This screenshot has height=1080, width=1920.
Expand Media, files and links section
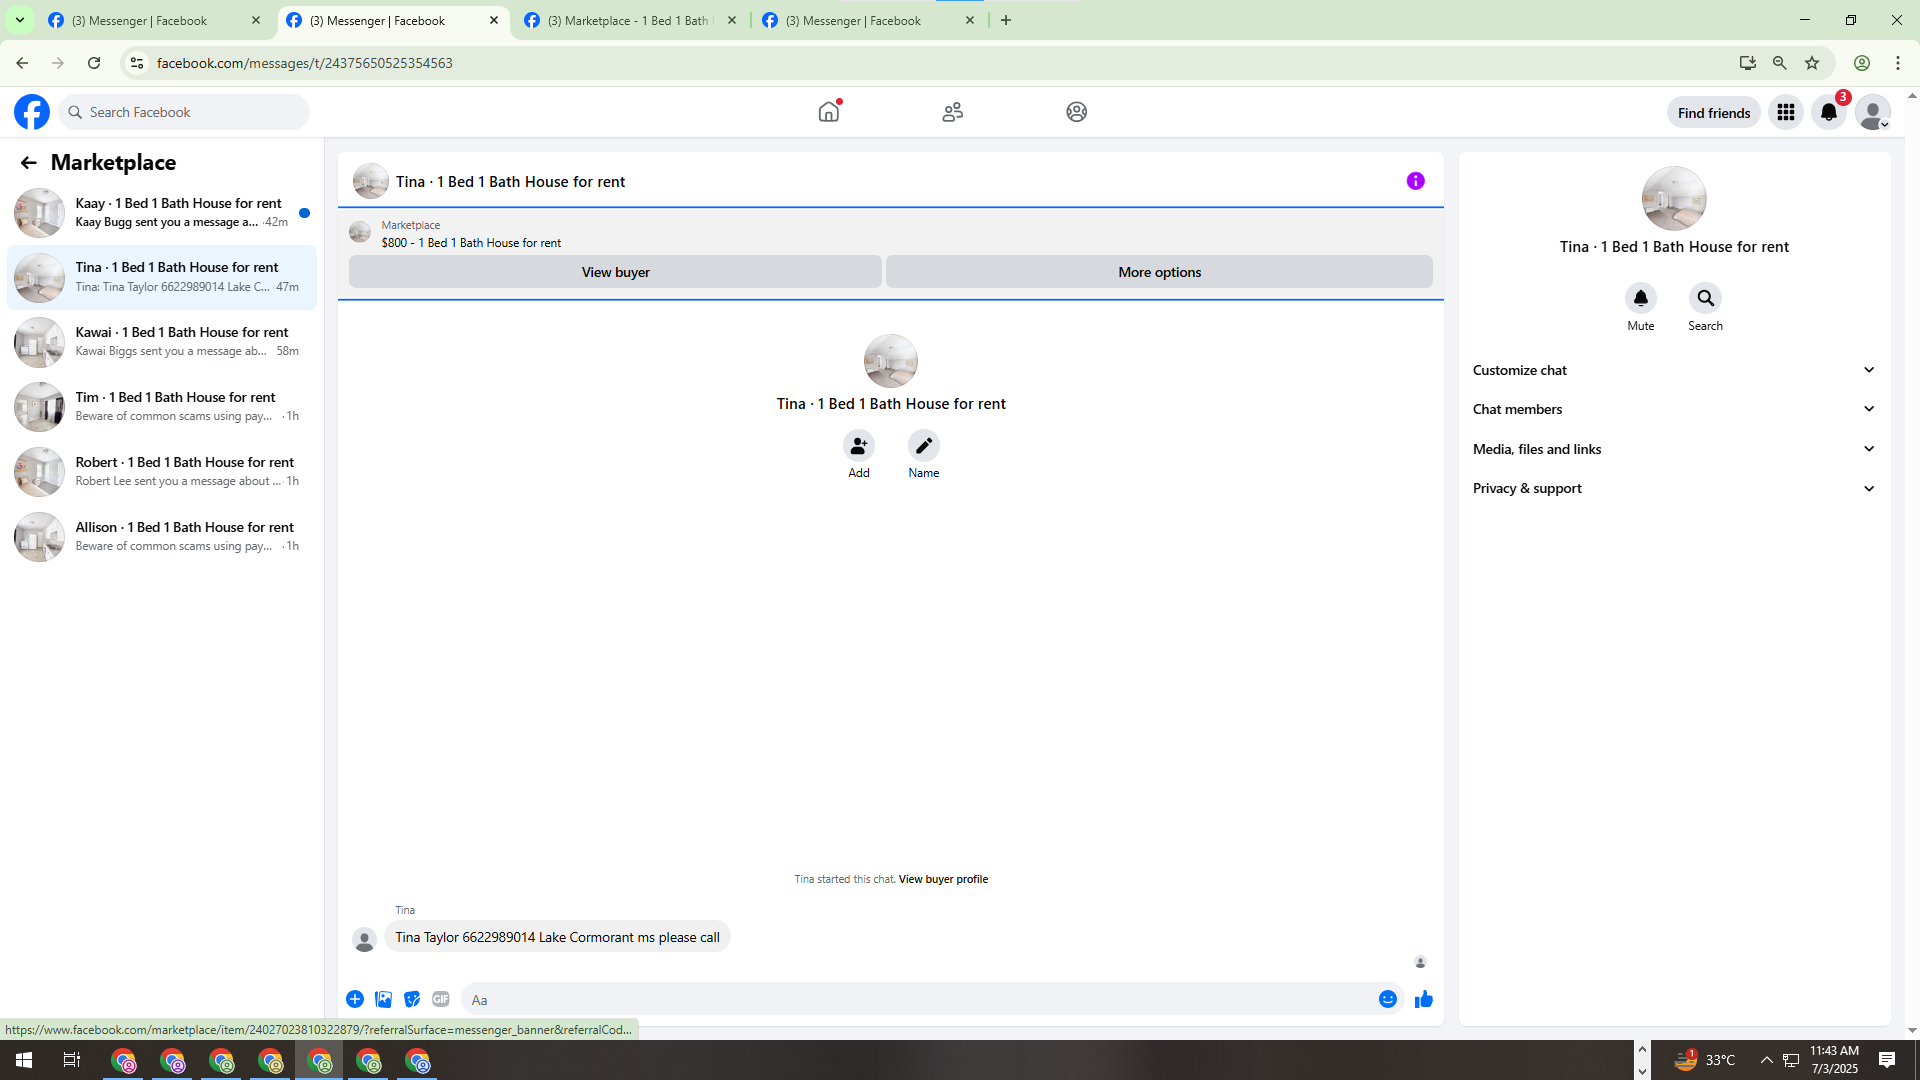1673,449
